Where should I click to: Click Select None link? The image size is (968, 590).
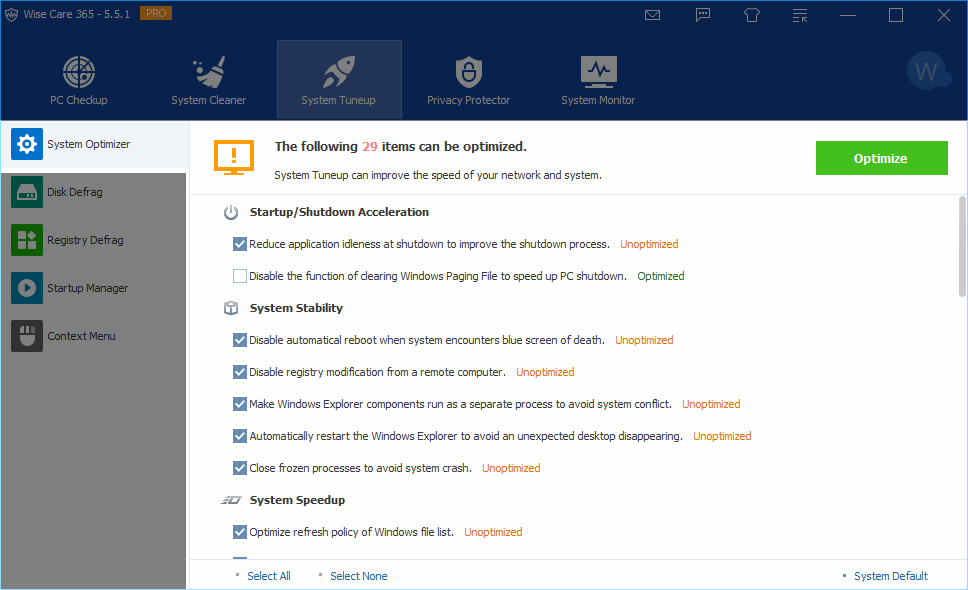click(359, 576)
